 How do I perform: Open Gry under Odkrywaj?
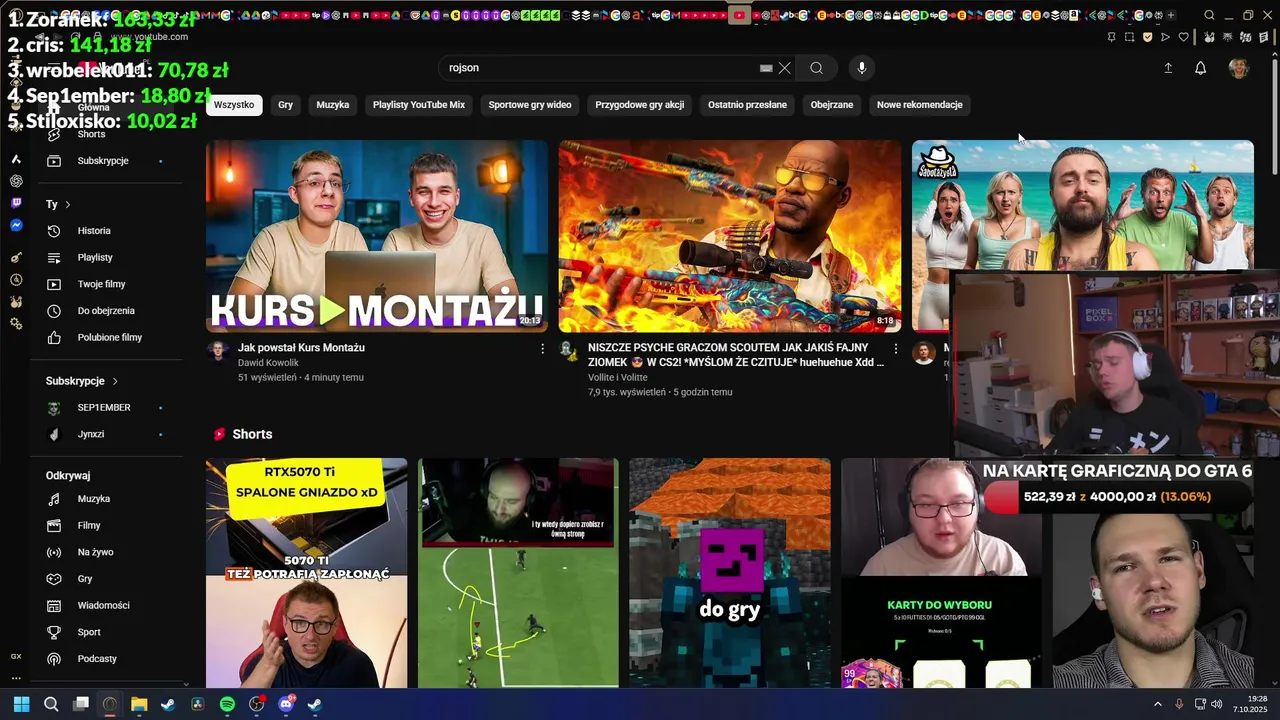[107, 579]
